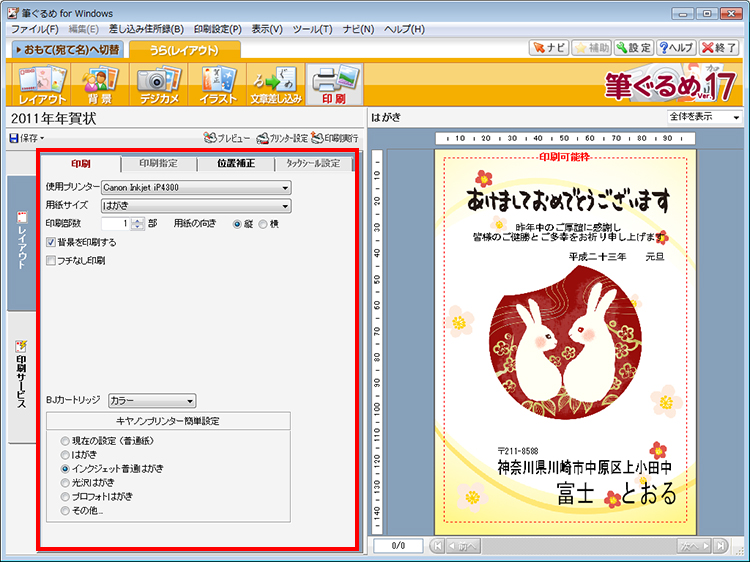The height and width of the screenshot is (562, 750).
Task: Open the BJカートリッジ カラー dropdown
Action: click(152, 401)
